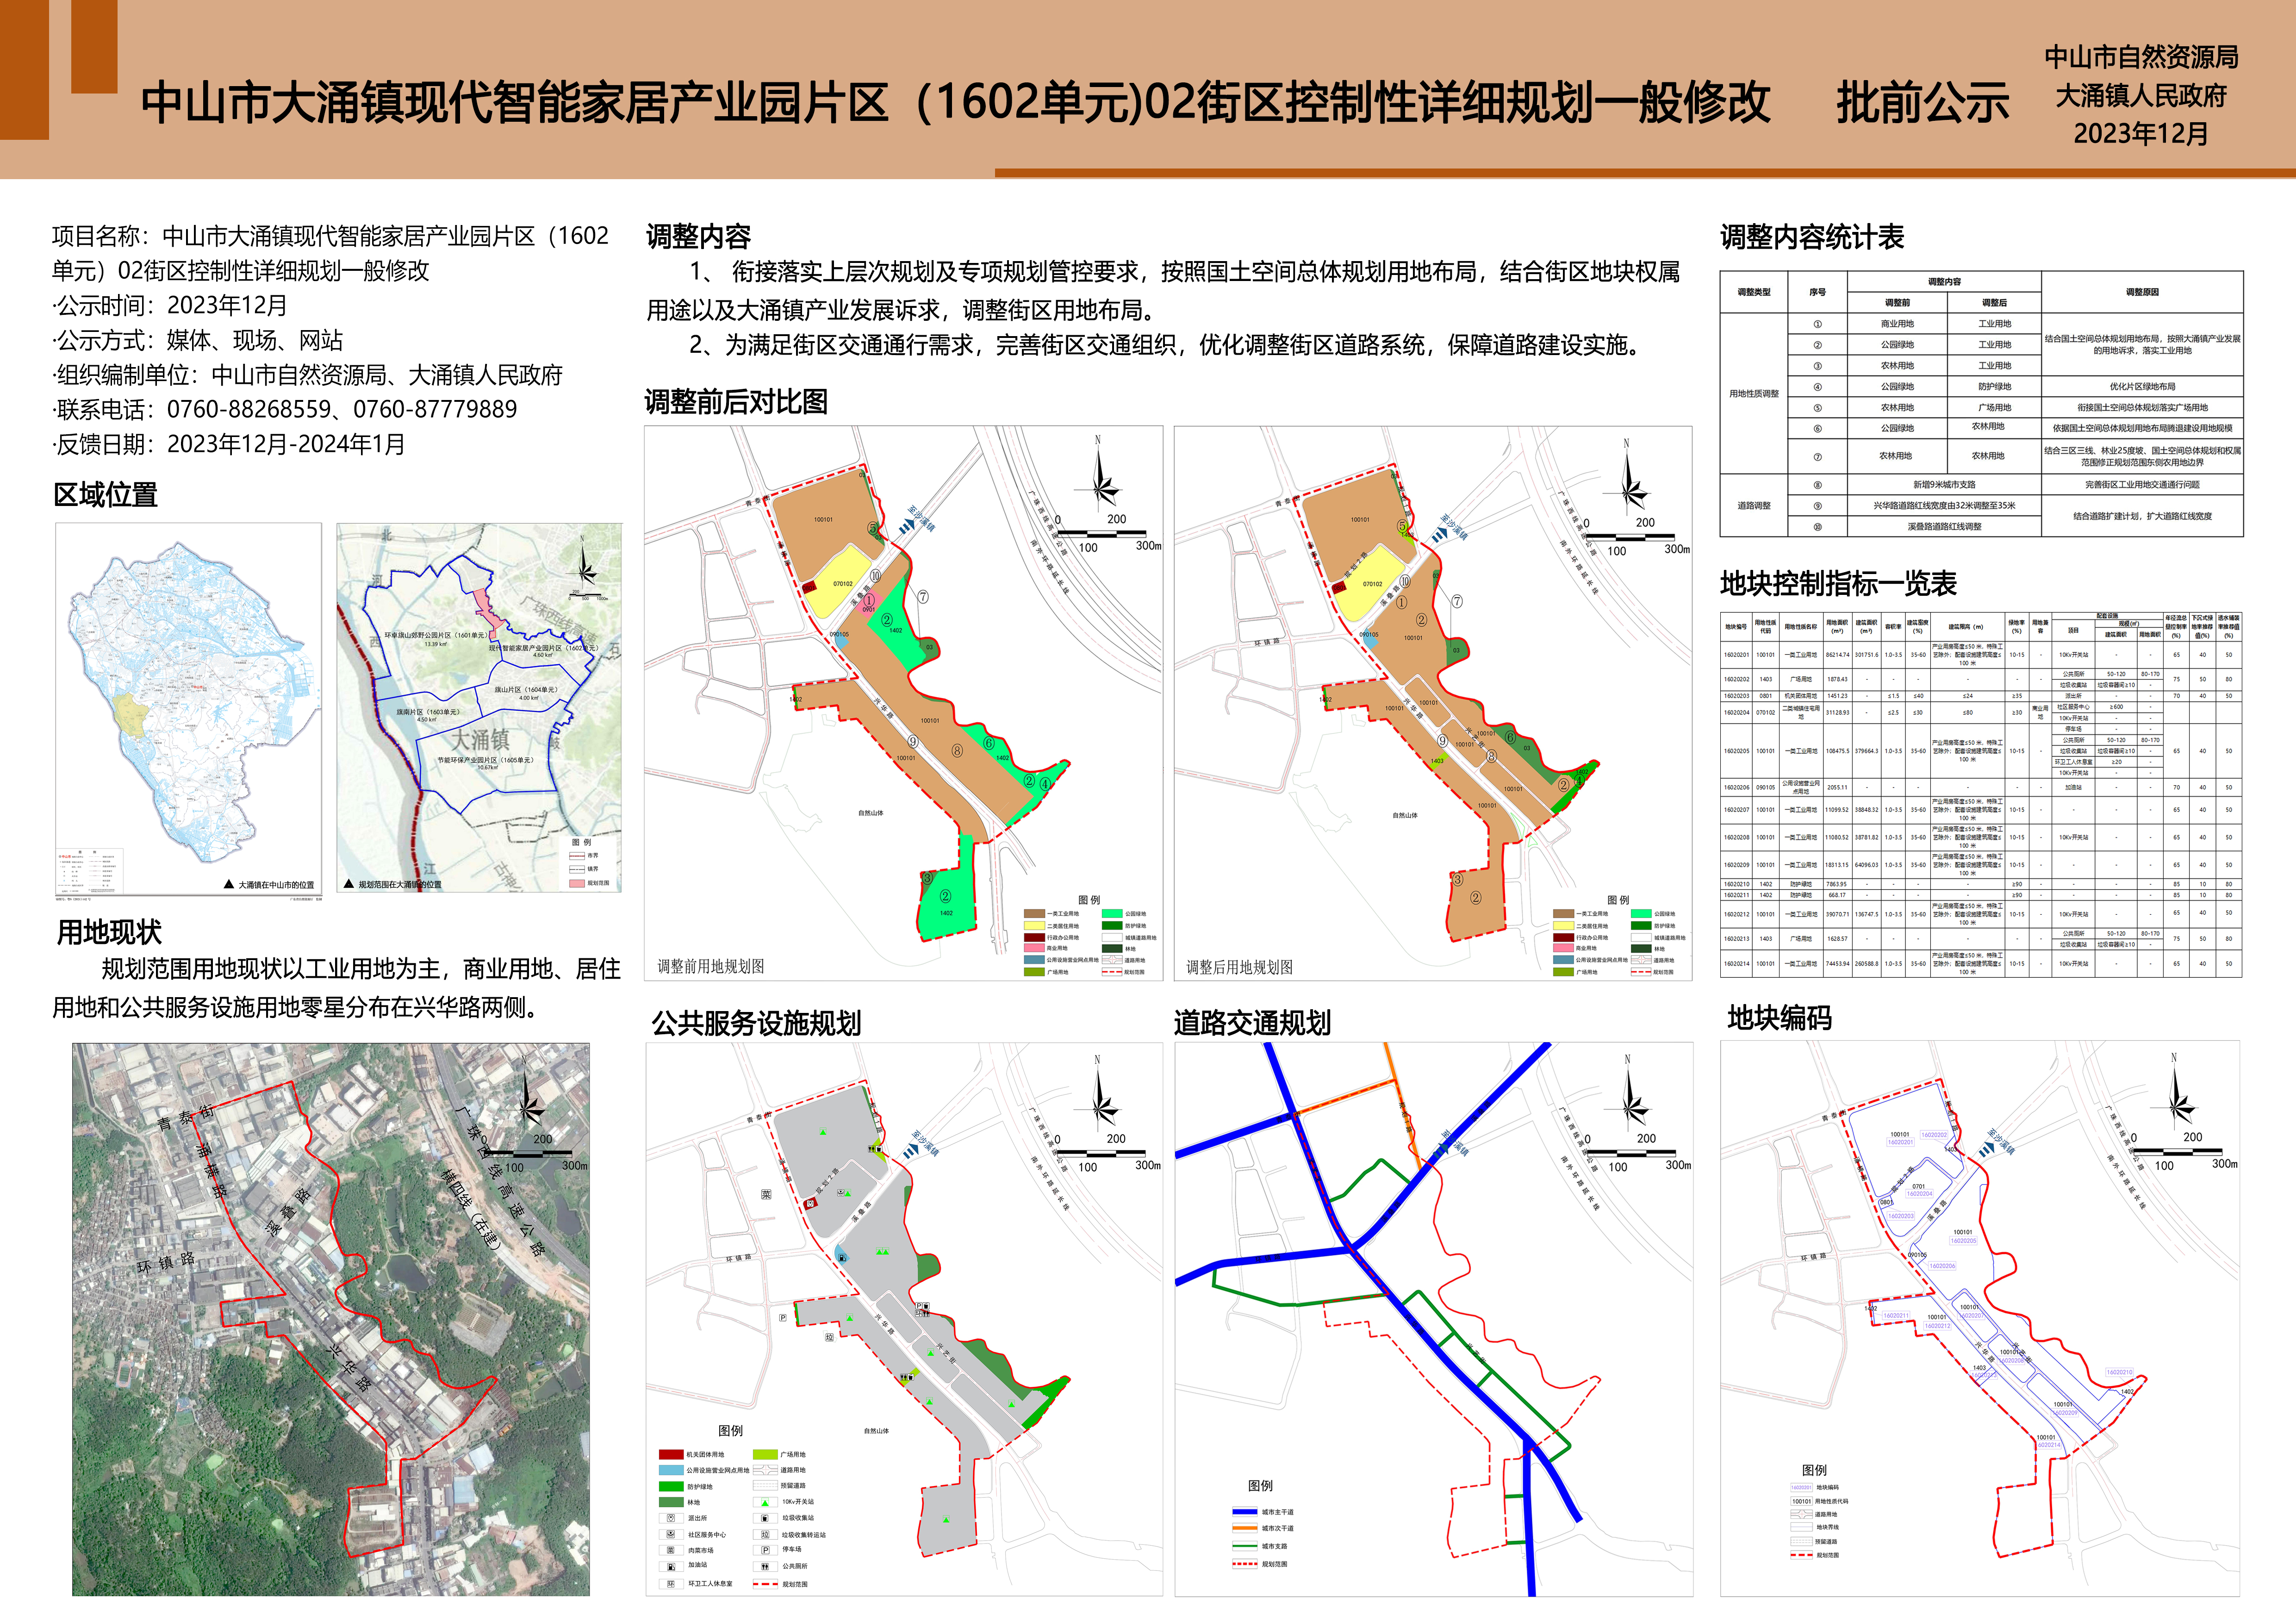Click the 批前公示 title text
Image resolution: width=2296 pixels, height=1624 pixels.
click(x=1922, y=103)
